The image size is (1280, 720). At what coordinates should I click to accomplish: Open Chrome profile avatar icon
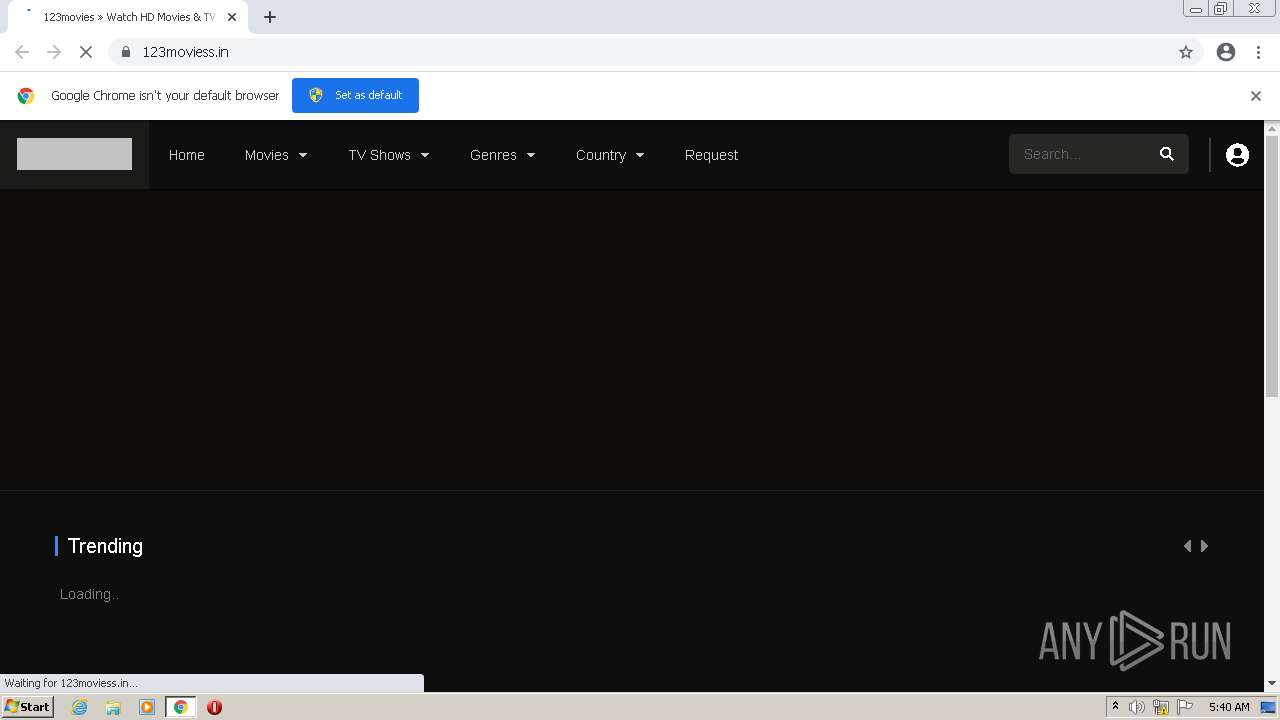(x=1226, y=52)
